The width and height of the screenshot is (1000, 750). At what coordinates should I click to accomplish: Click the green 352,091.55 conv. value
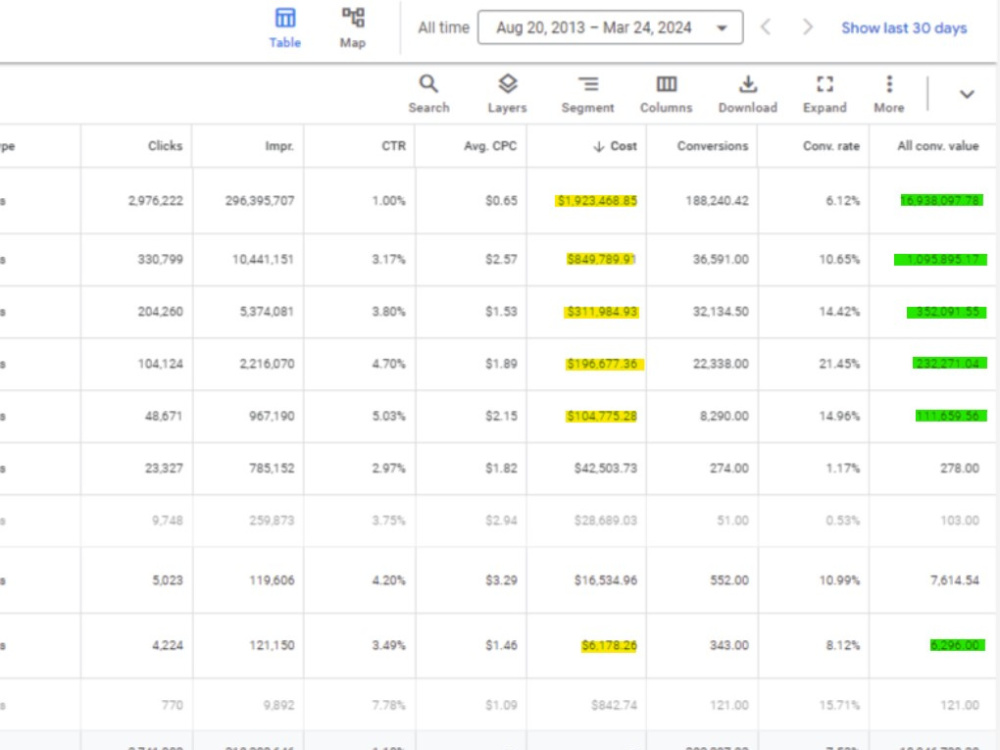(x=946, y=312)
